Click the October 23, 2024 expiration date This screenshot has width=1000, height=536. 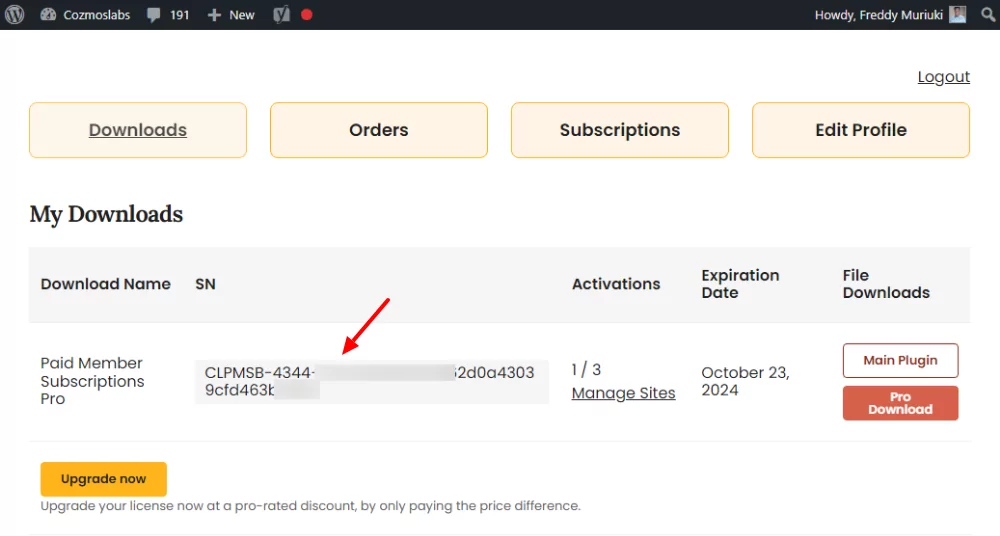point(745,382)
